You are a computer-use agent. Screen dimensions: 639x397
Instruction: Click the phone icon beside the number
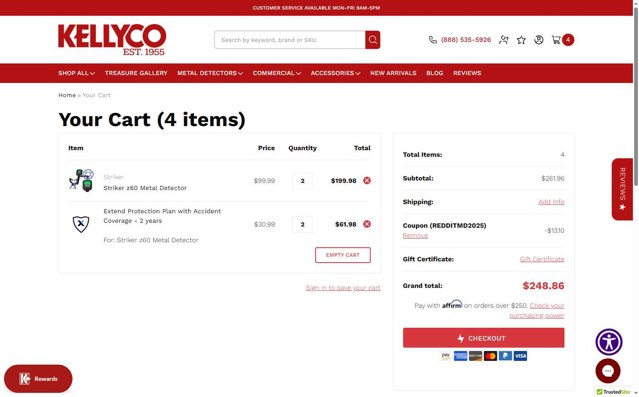432,40
